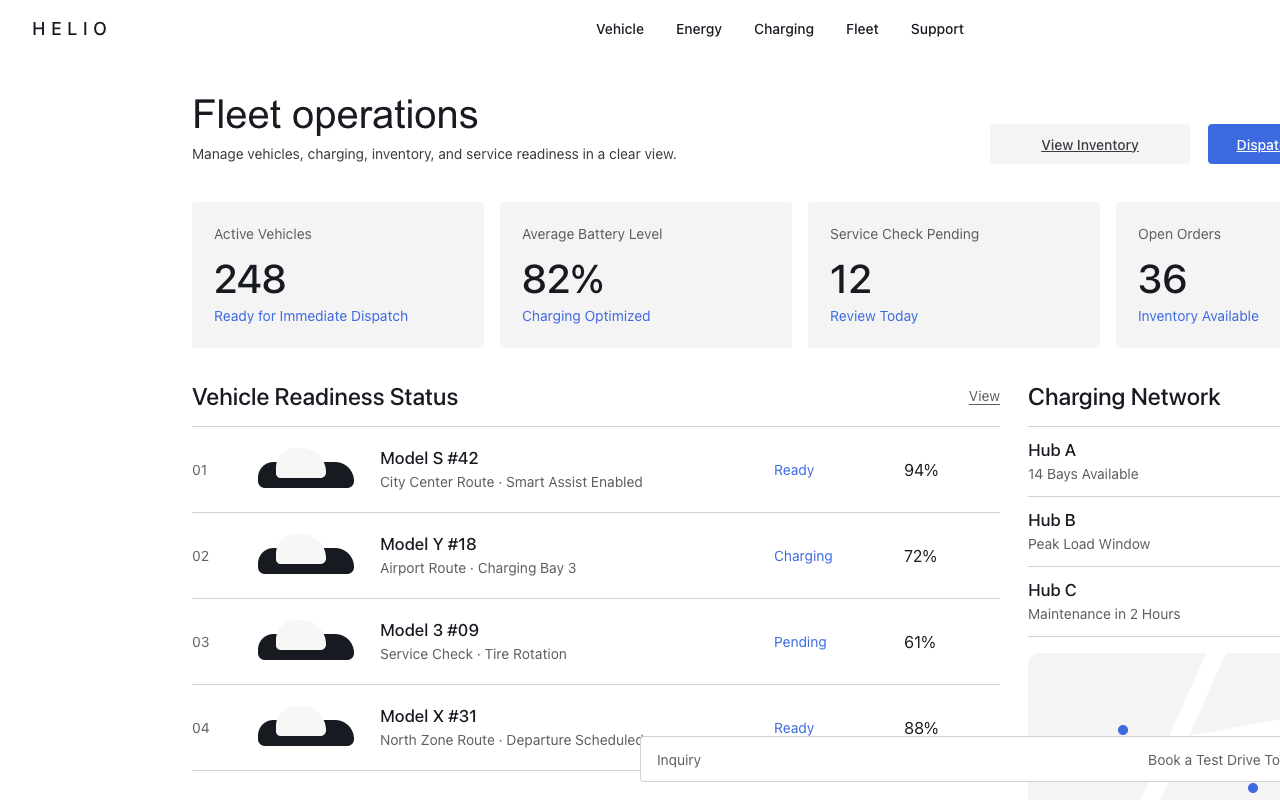Click the Model X #31 car icon
The width and height of the screenshot is (1280, 800).
306,727
